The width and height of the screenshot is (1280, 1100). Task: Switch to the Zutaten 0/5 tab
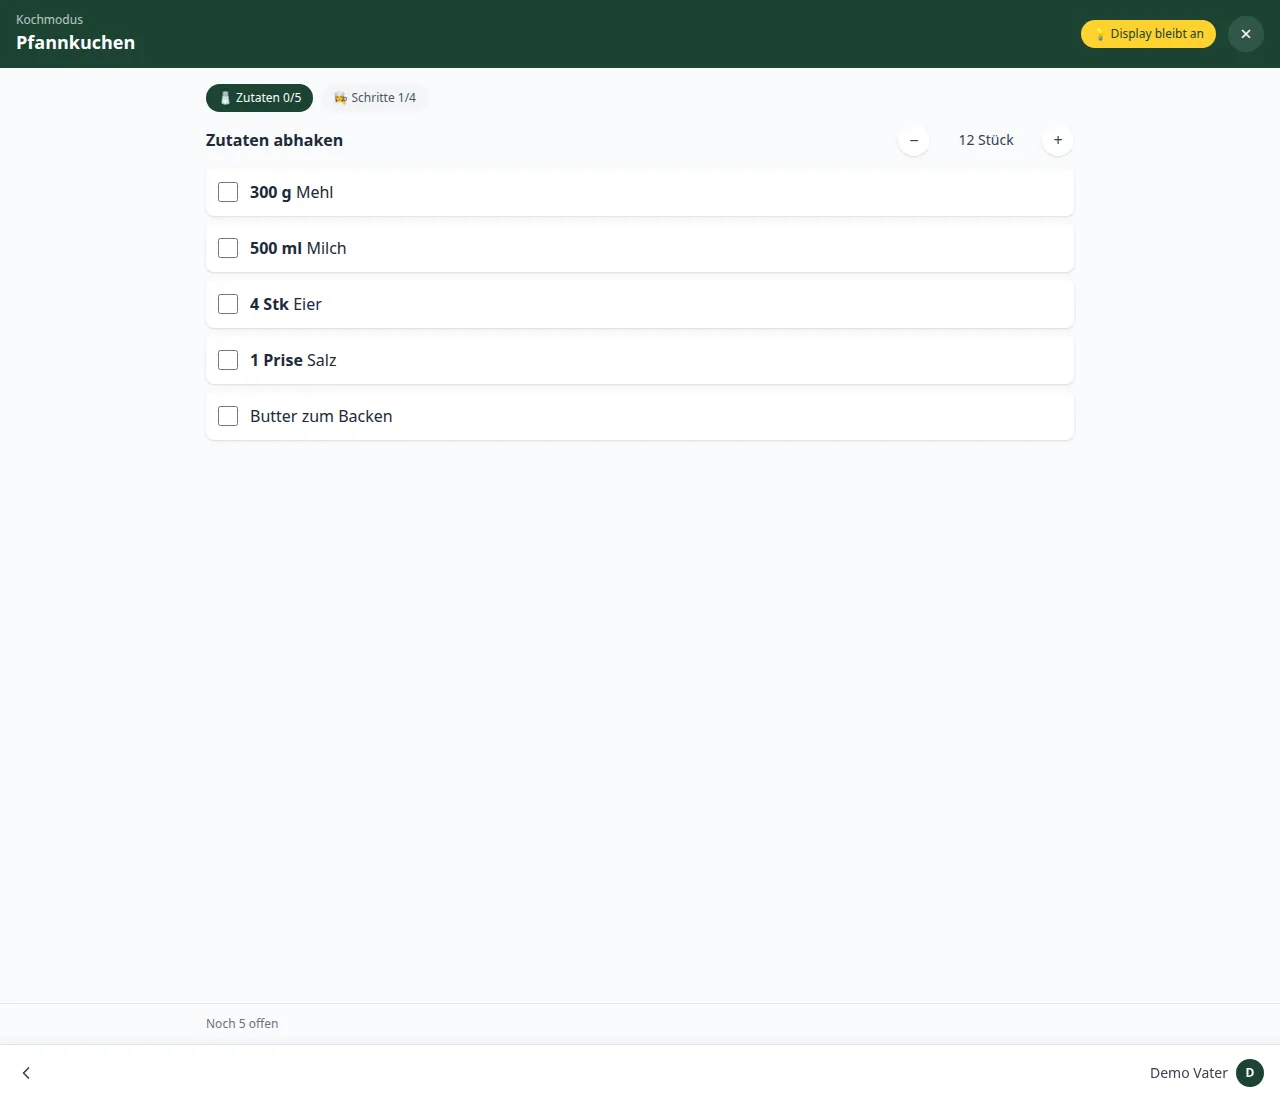(x=260, y=98)
